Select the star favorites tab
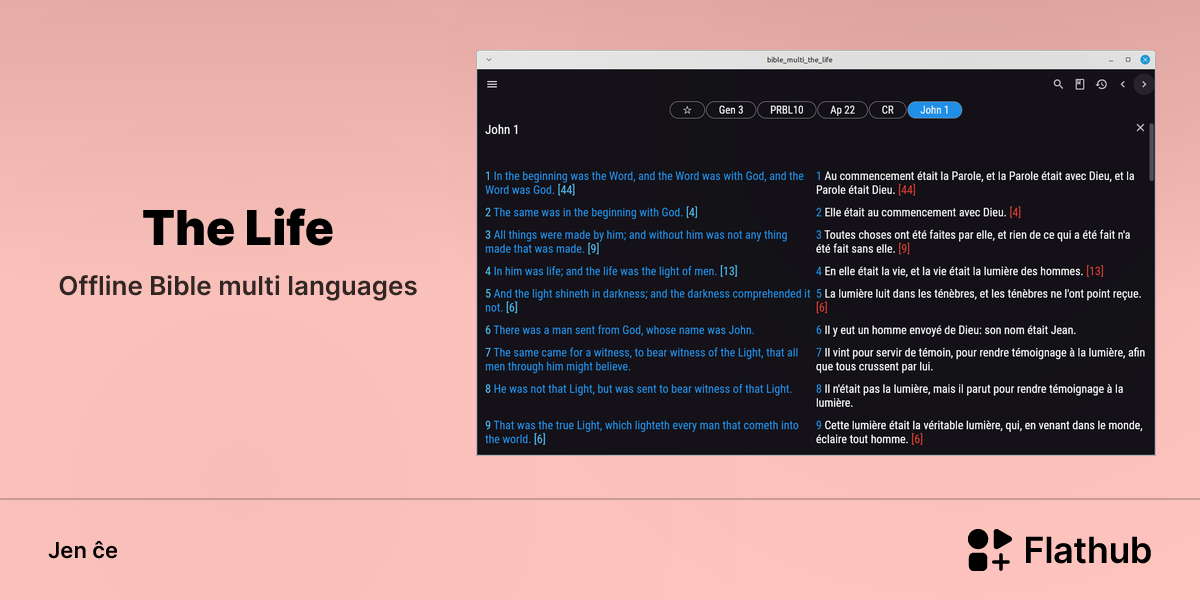 pos(687,110)
